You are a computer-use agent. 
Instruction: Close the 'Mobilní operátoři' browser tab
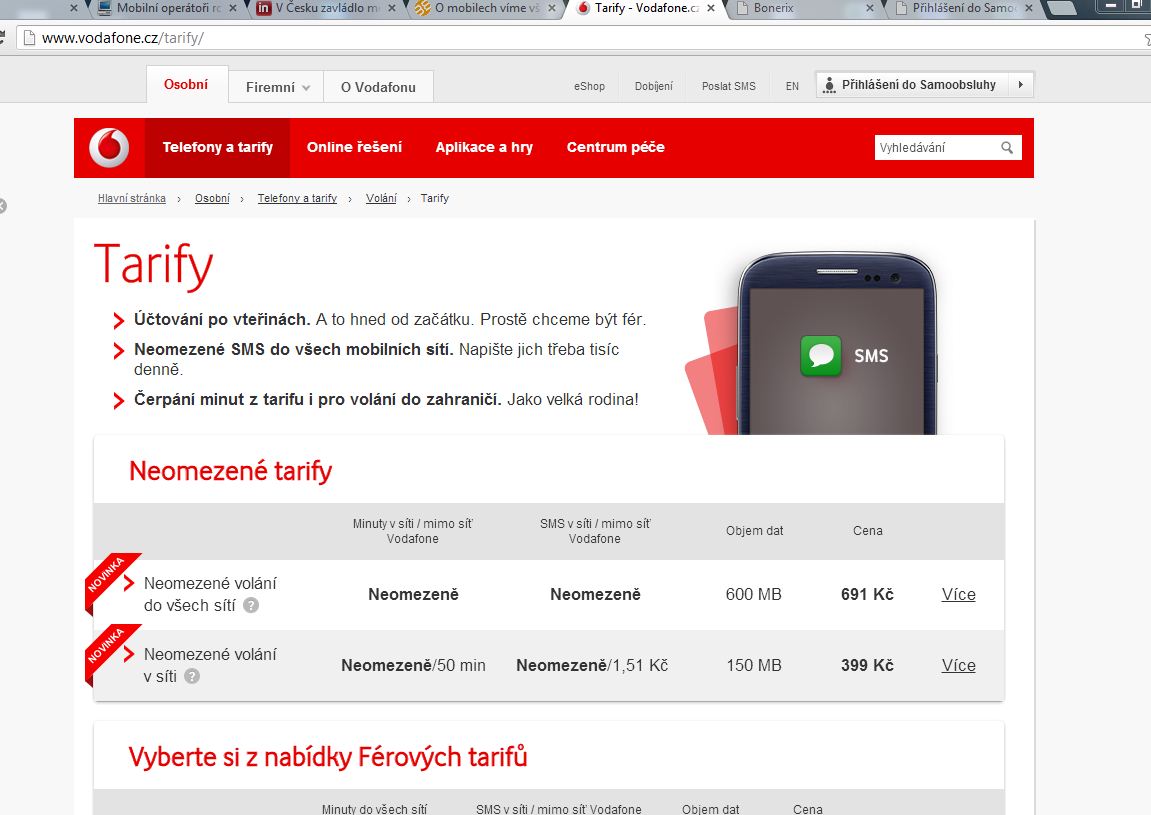click(x=233, y=8)
